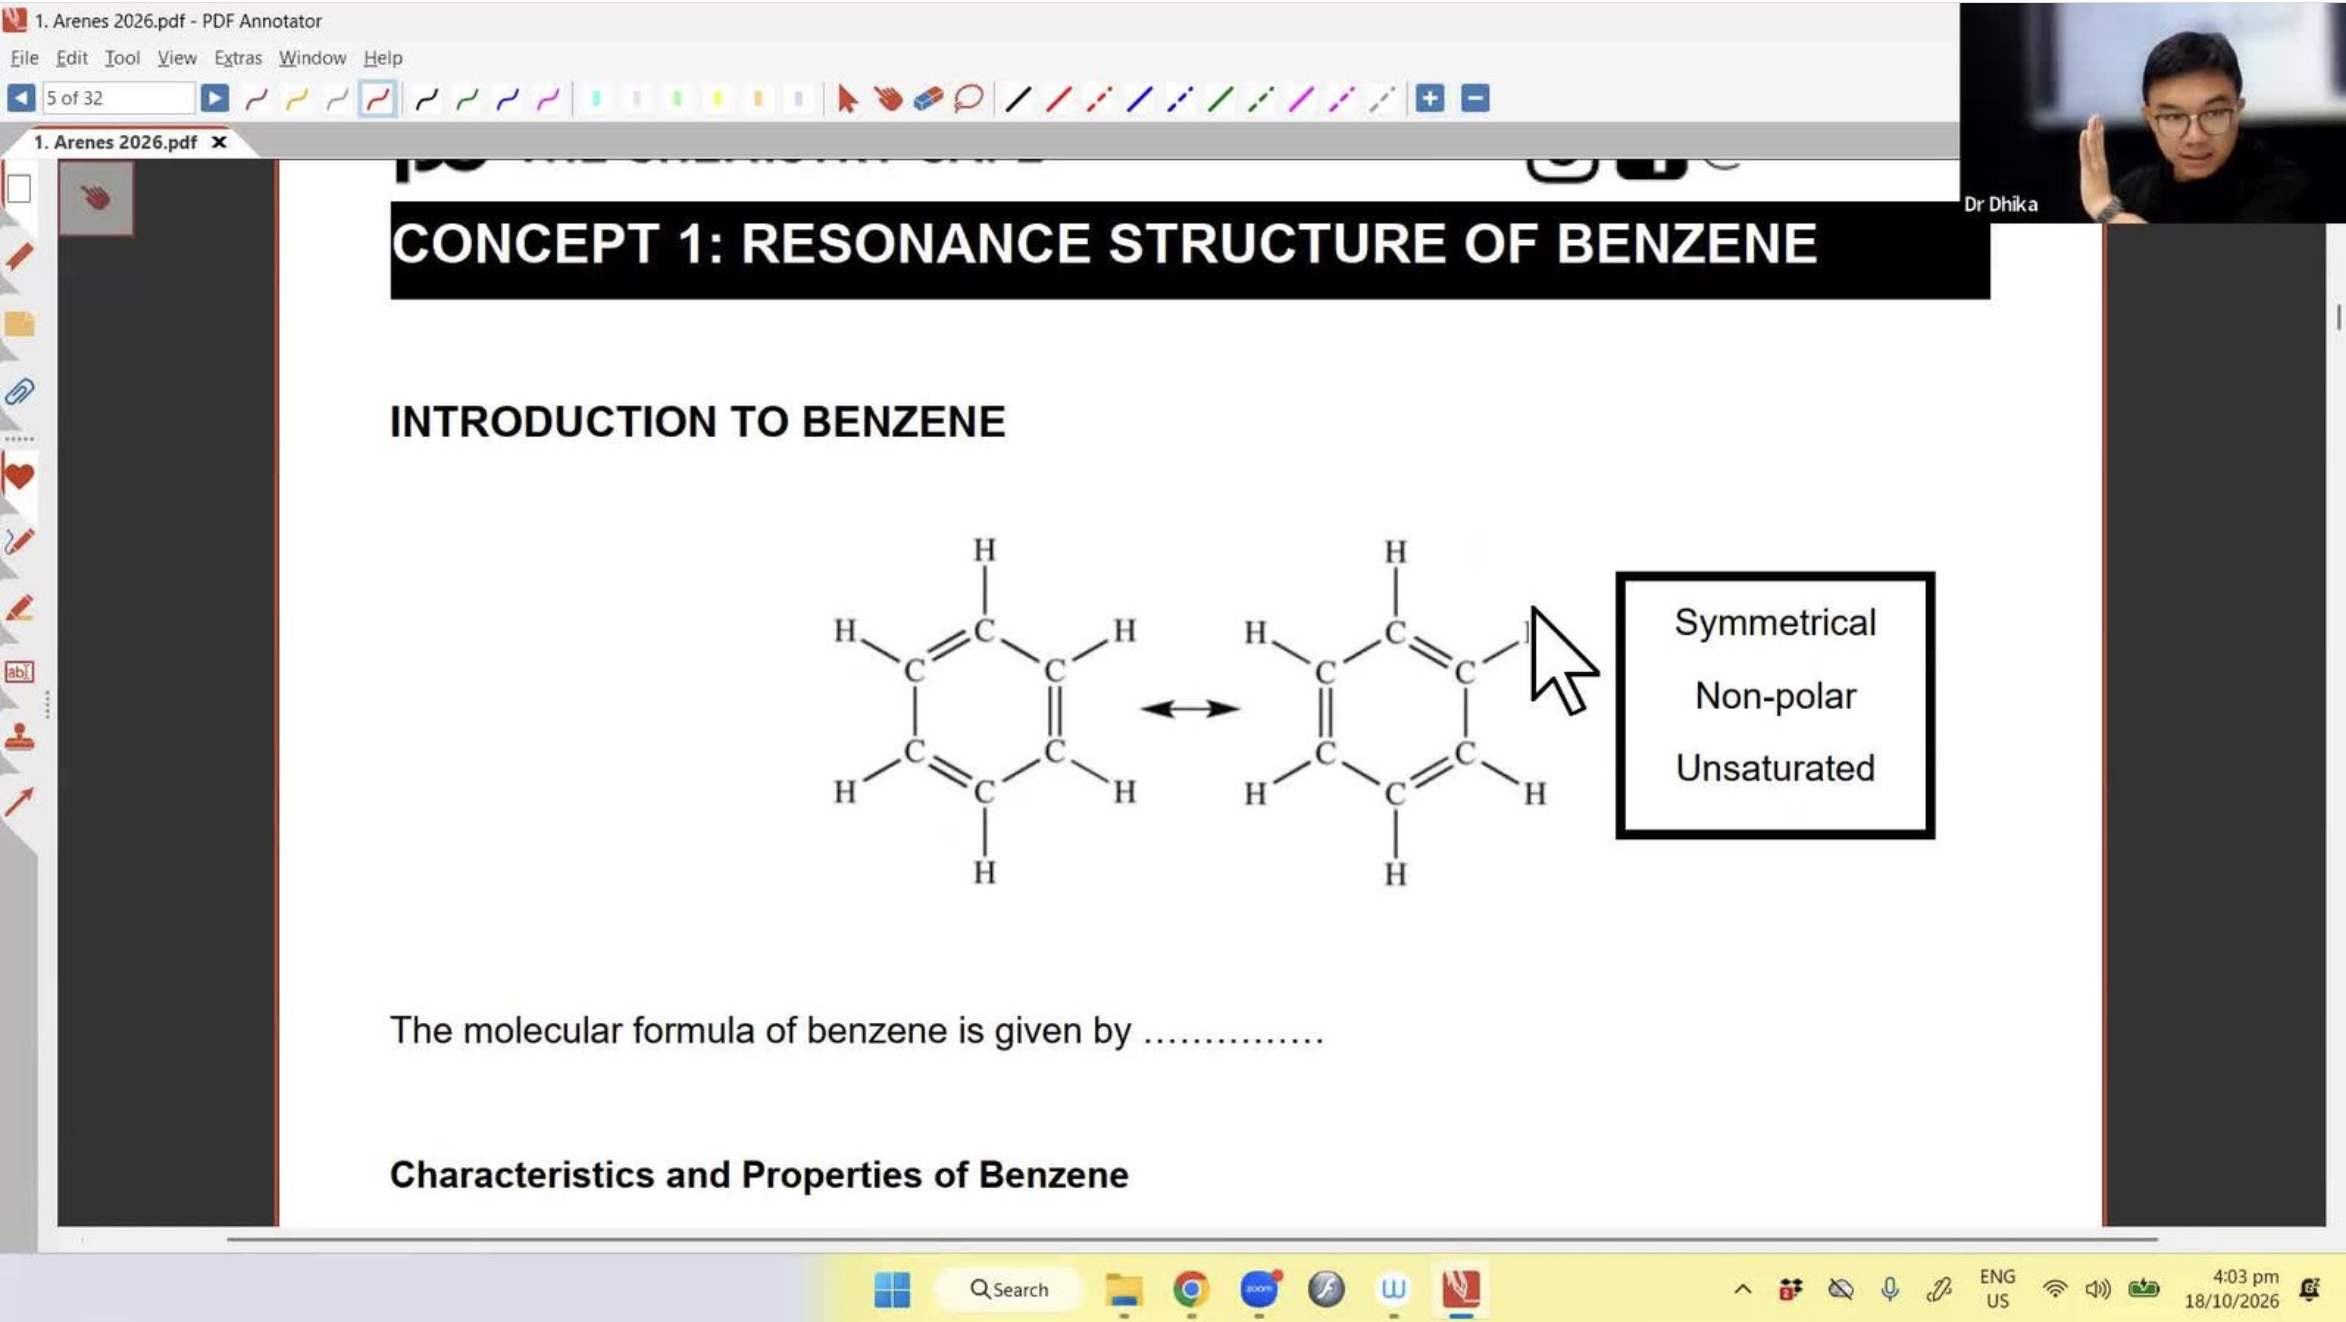Open the pages sidebar panel icon
The width and height of the screenshot is (2346, 1322).
(x=19, y=188)
